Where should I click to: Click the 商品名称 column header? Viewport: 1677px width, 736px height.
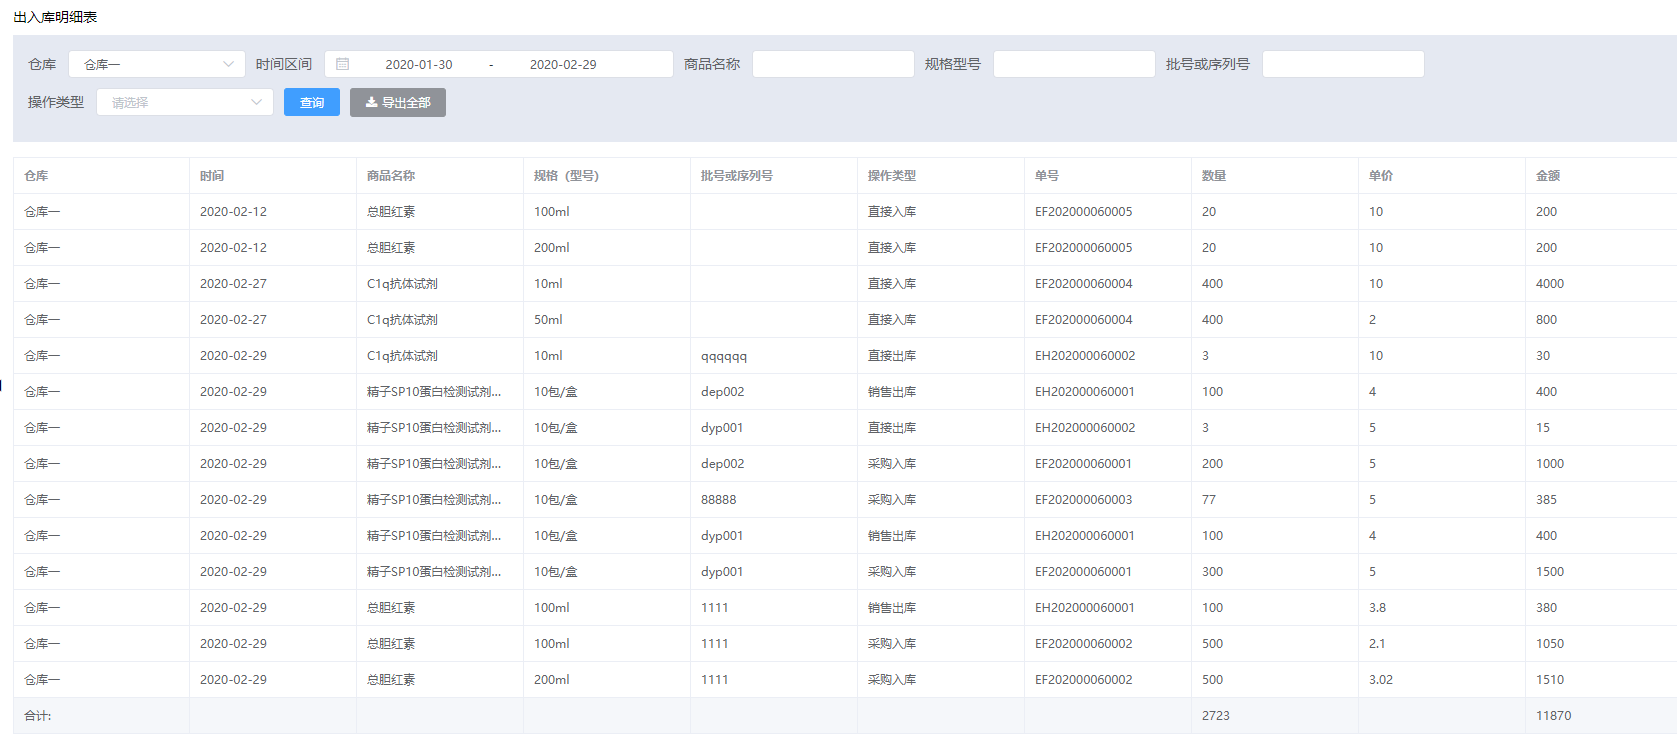pos(391,176)
